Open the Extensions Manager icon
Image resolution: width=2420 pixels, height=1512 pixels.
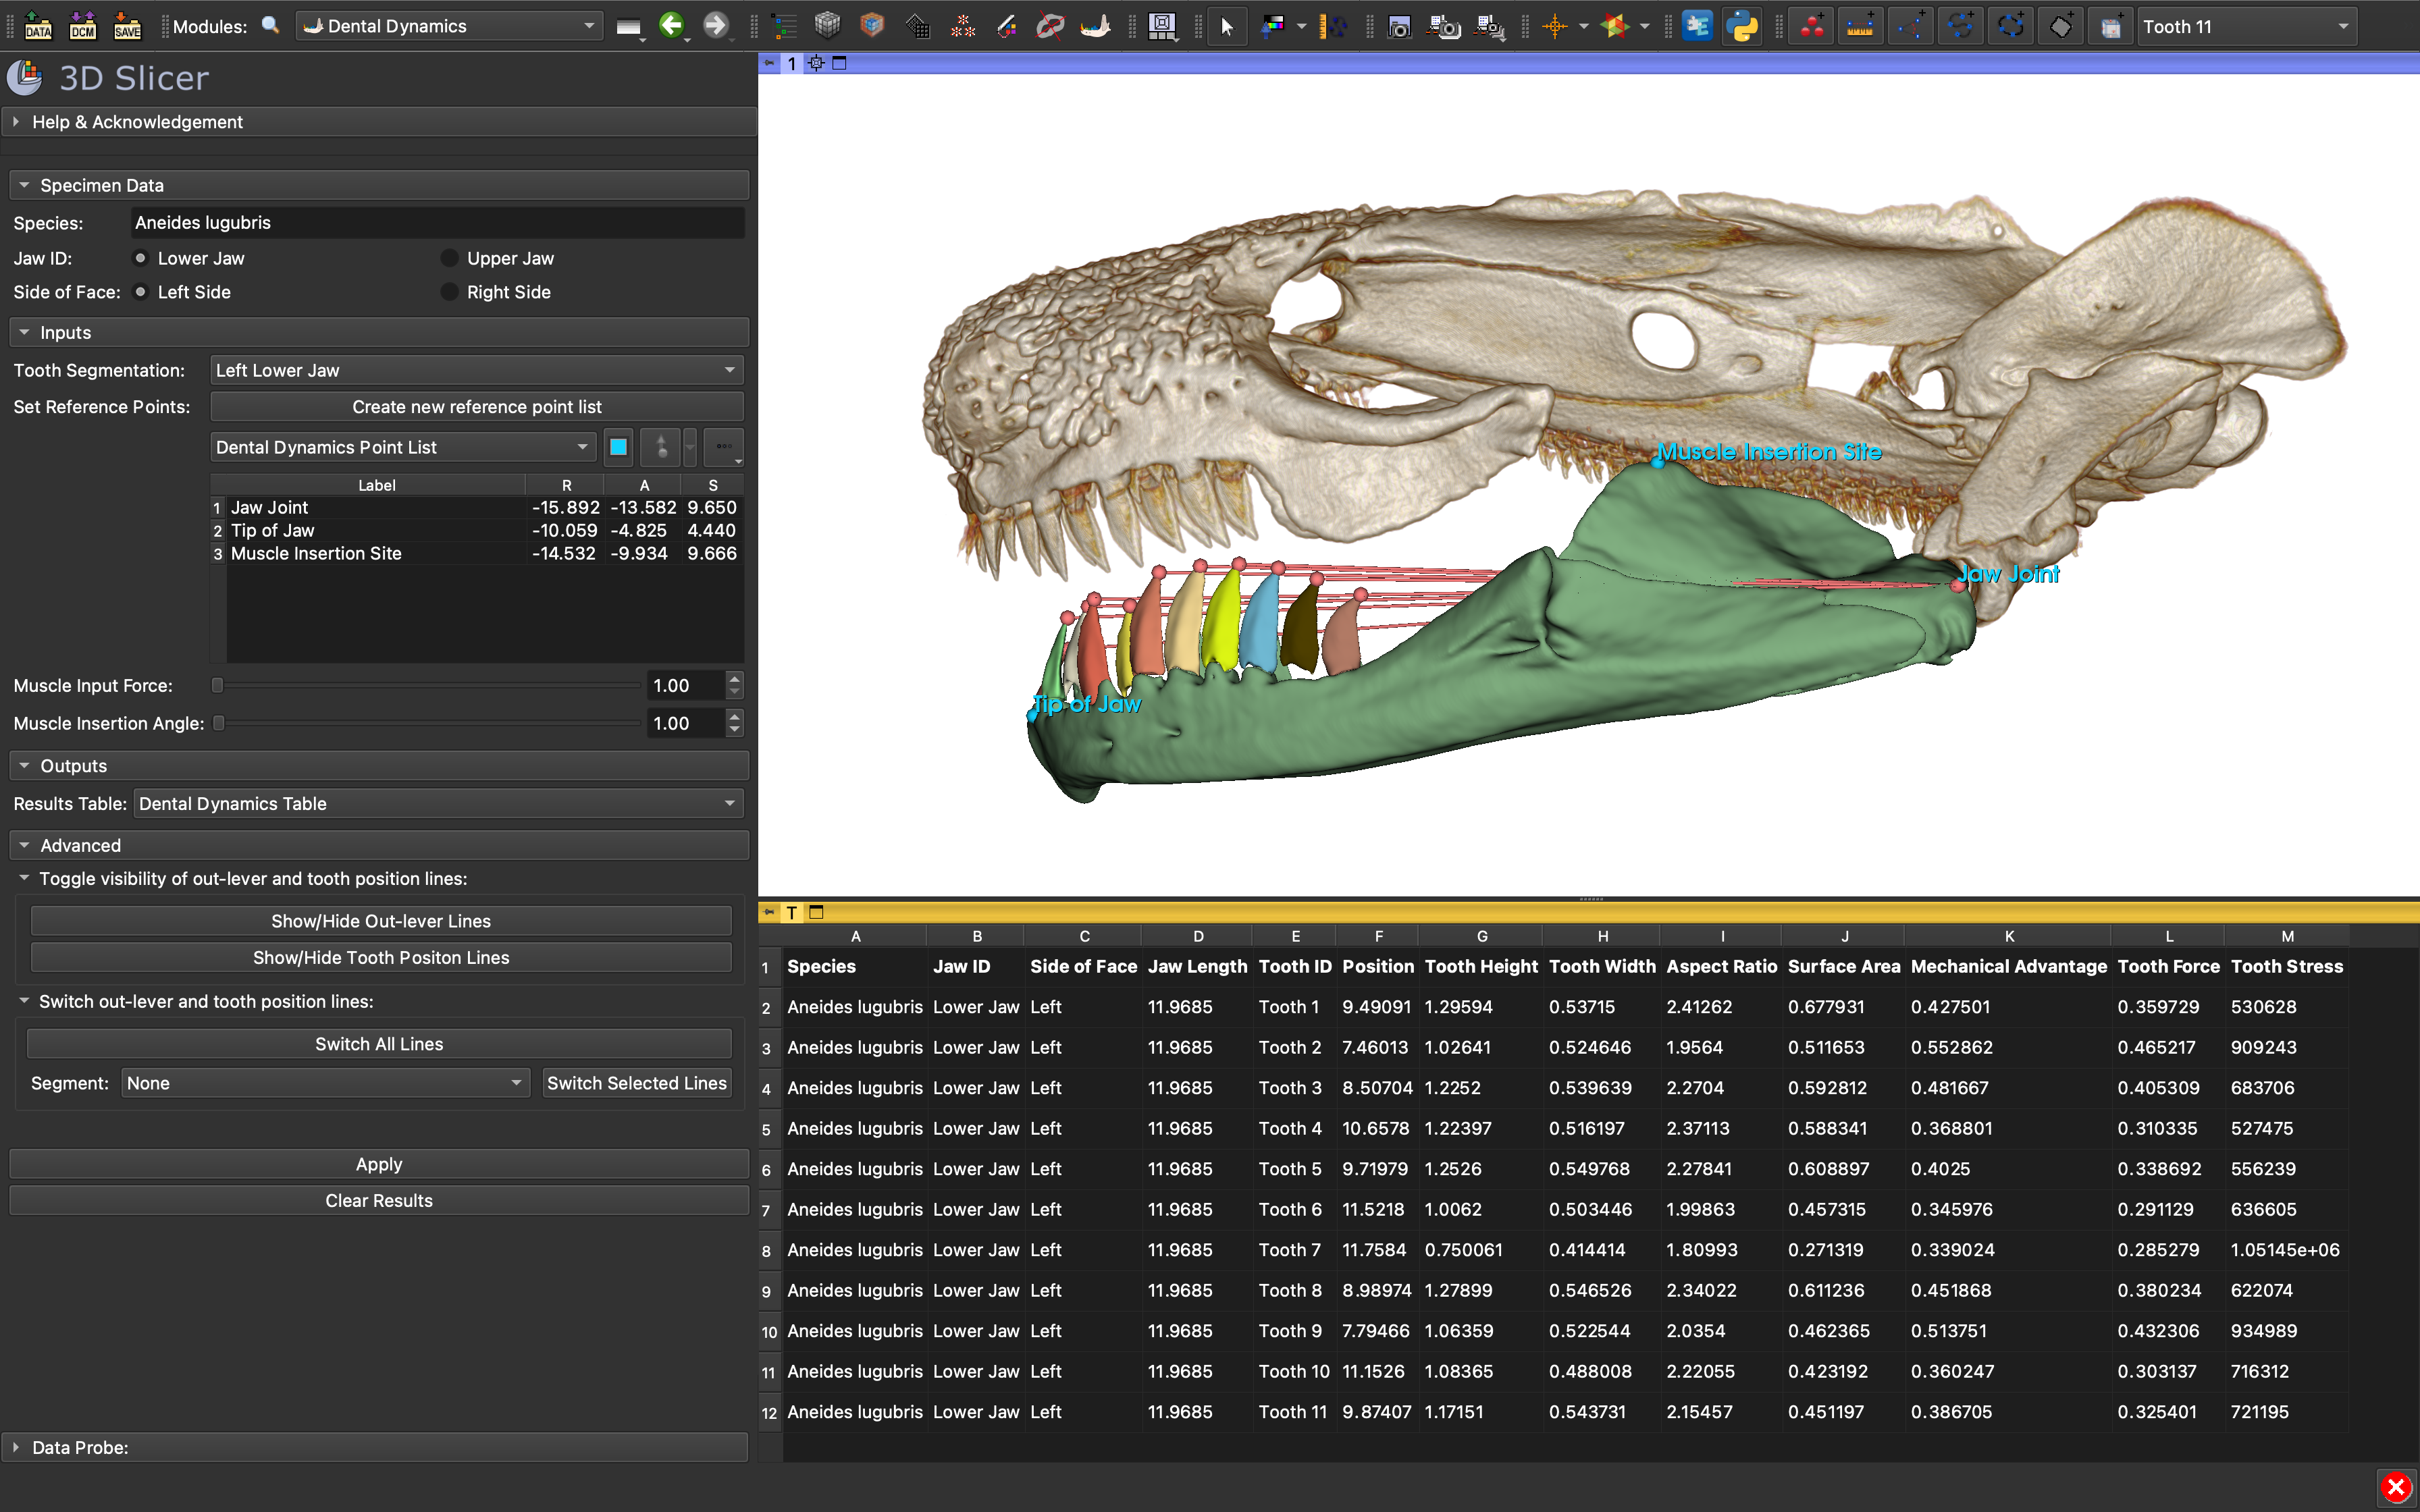(1697, 26)
